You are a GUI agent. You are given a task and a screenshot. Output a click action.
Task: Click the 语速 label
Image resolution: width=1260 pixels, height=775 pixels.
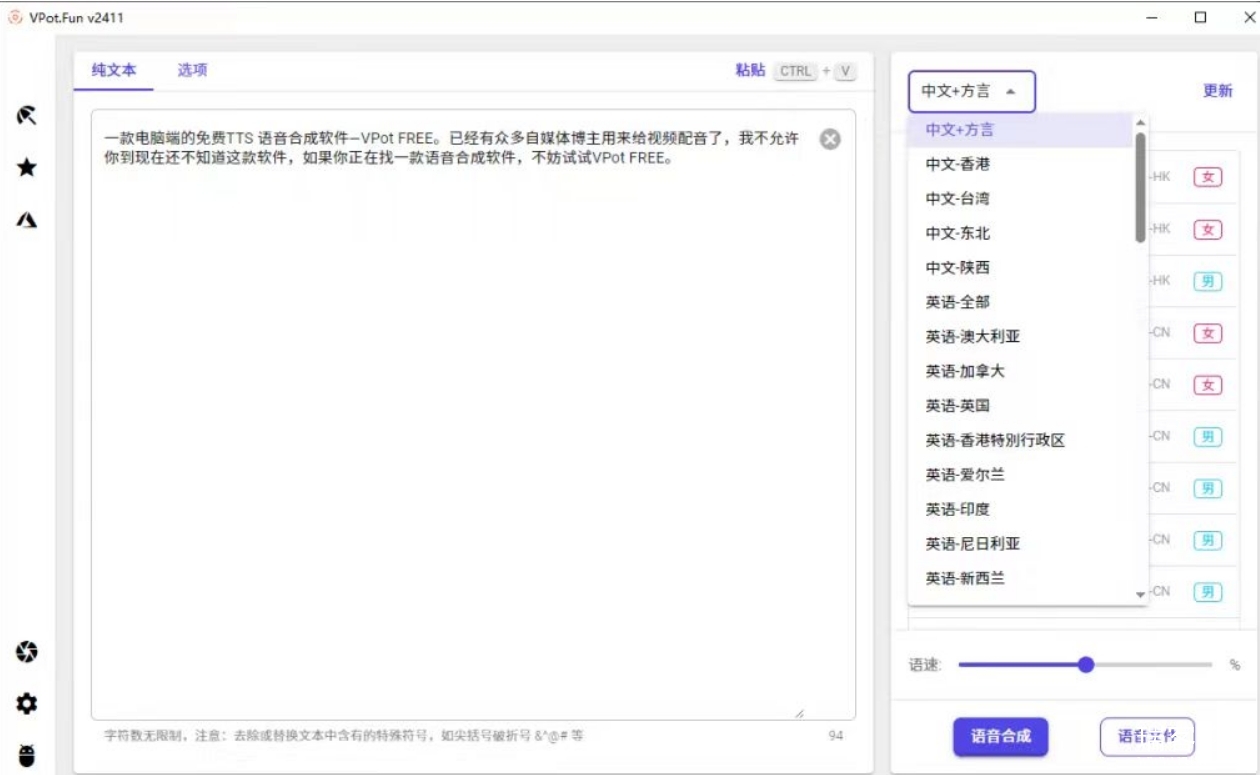tap(925, 665)
